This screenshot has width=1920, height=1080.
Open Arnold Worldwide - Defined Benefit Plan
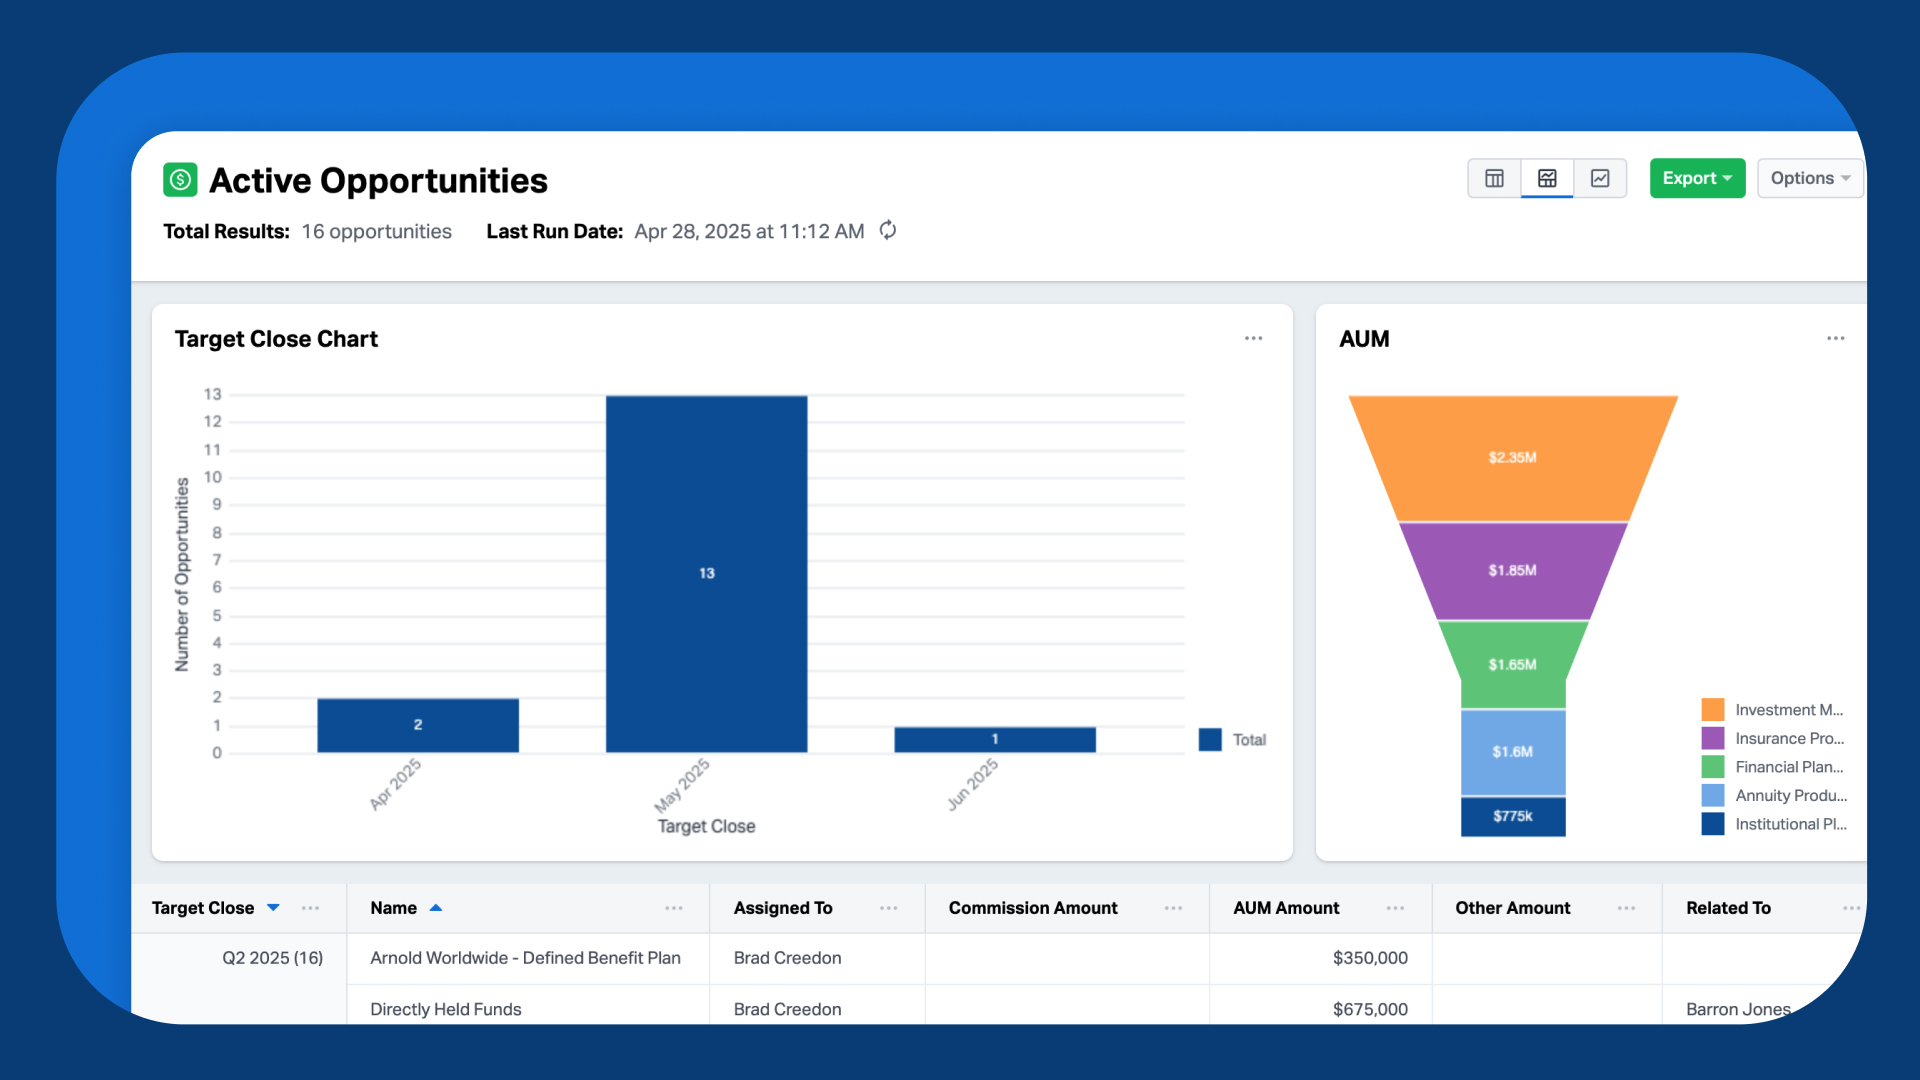click(x=525, y=958)
